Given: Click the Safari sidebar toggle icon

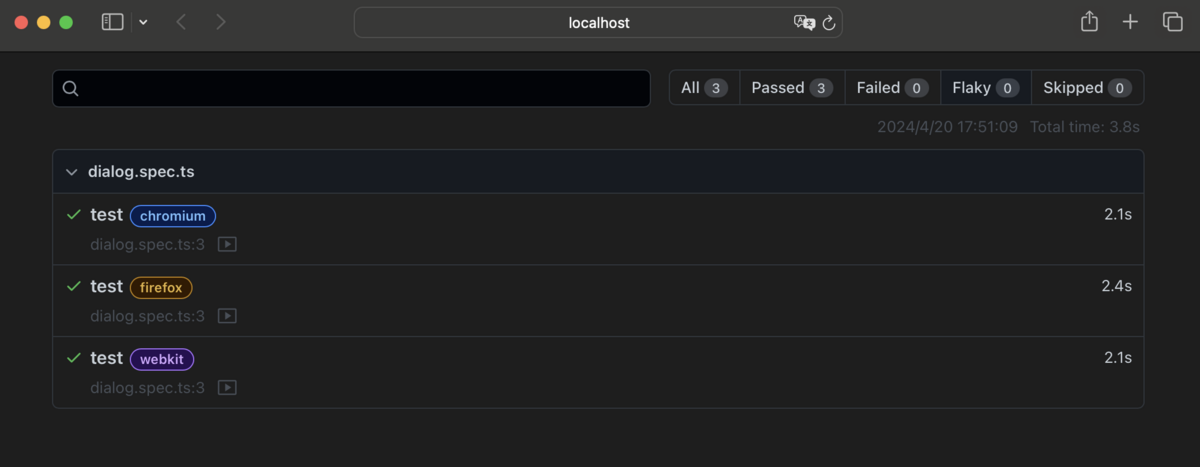Looking at the screenshot, I should [113, 22].
